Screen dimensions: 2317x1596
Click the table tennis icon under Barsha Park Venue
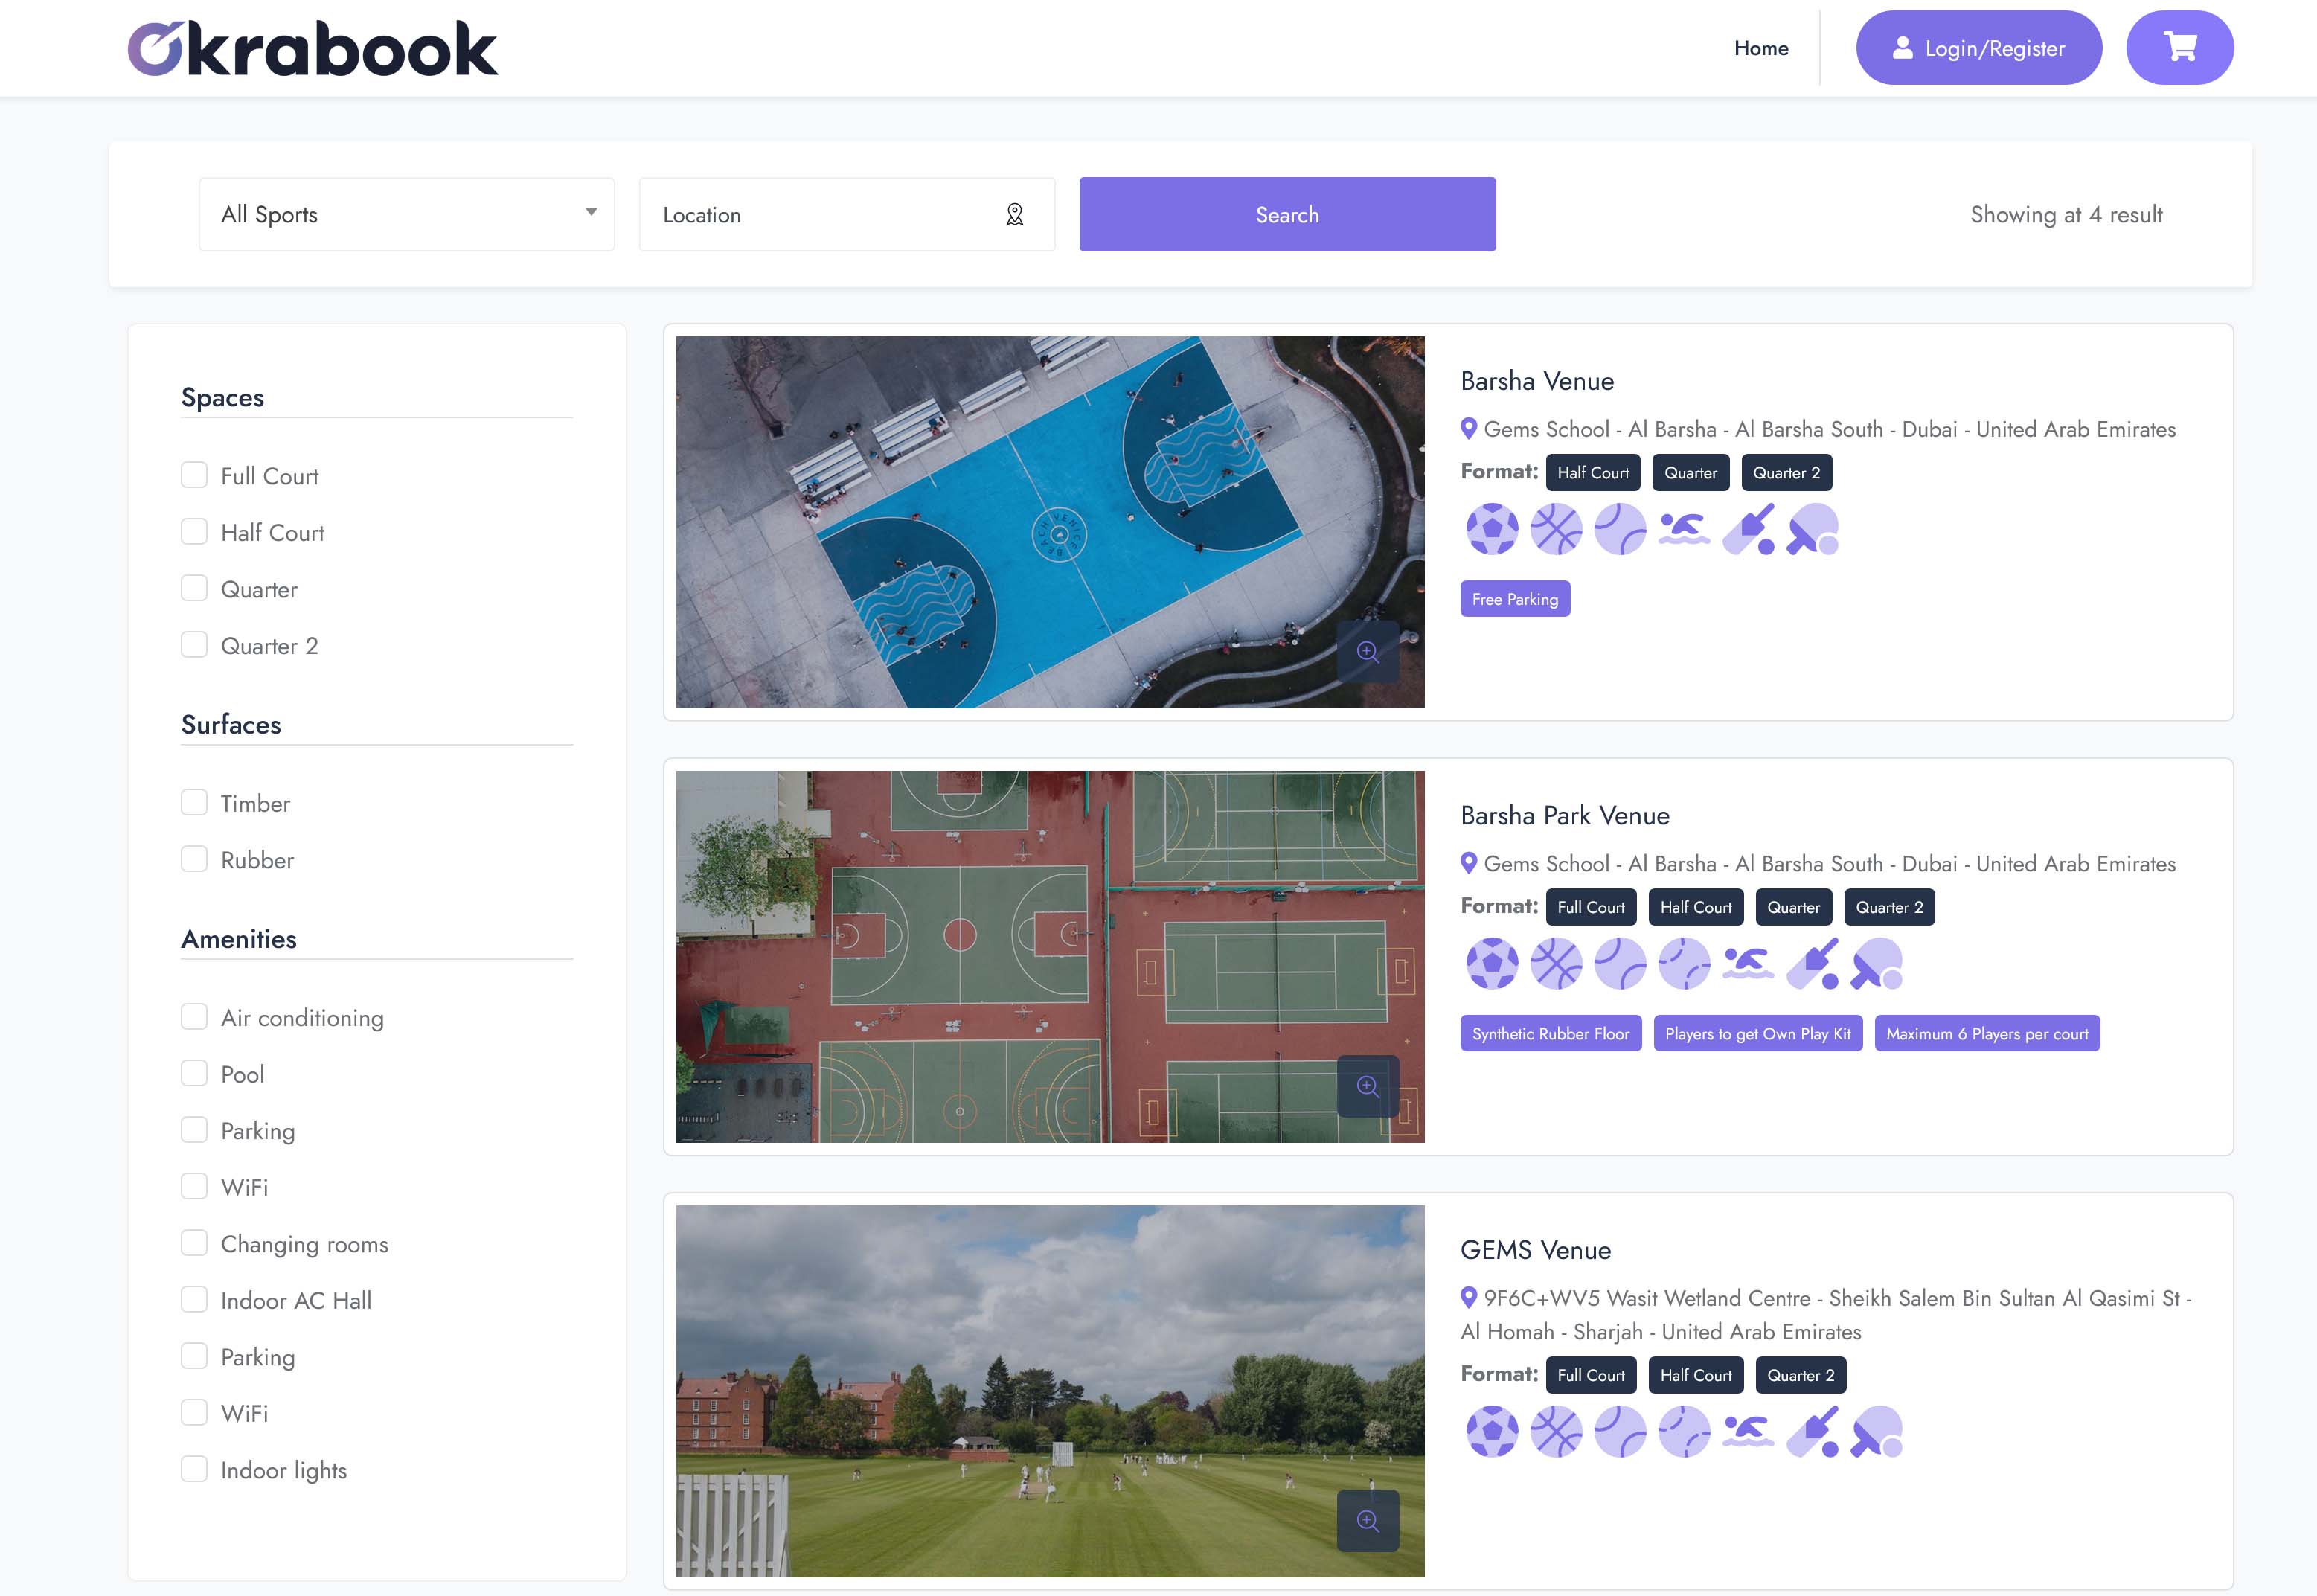tap(1876, 964)
